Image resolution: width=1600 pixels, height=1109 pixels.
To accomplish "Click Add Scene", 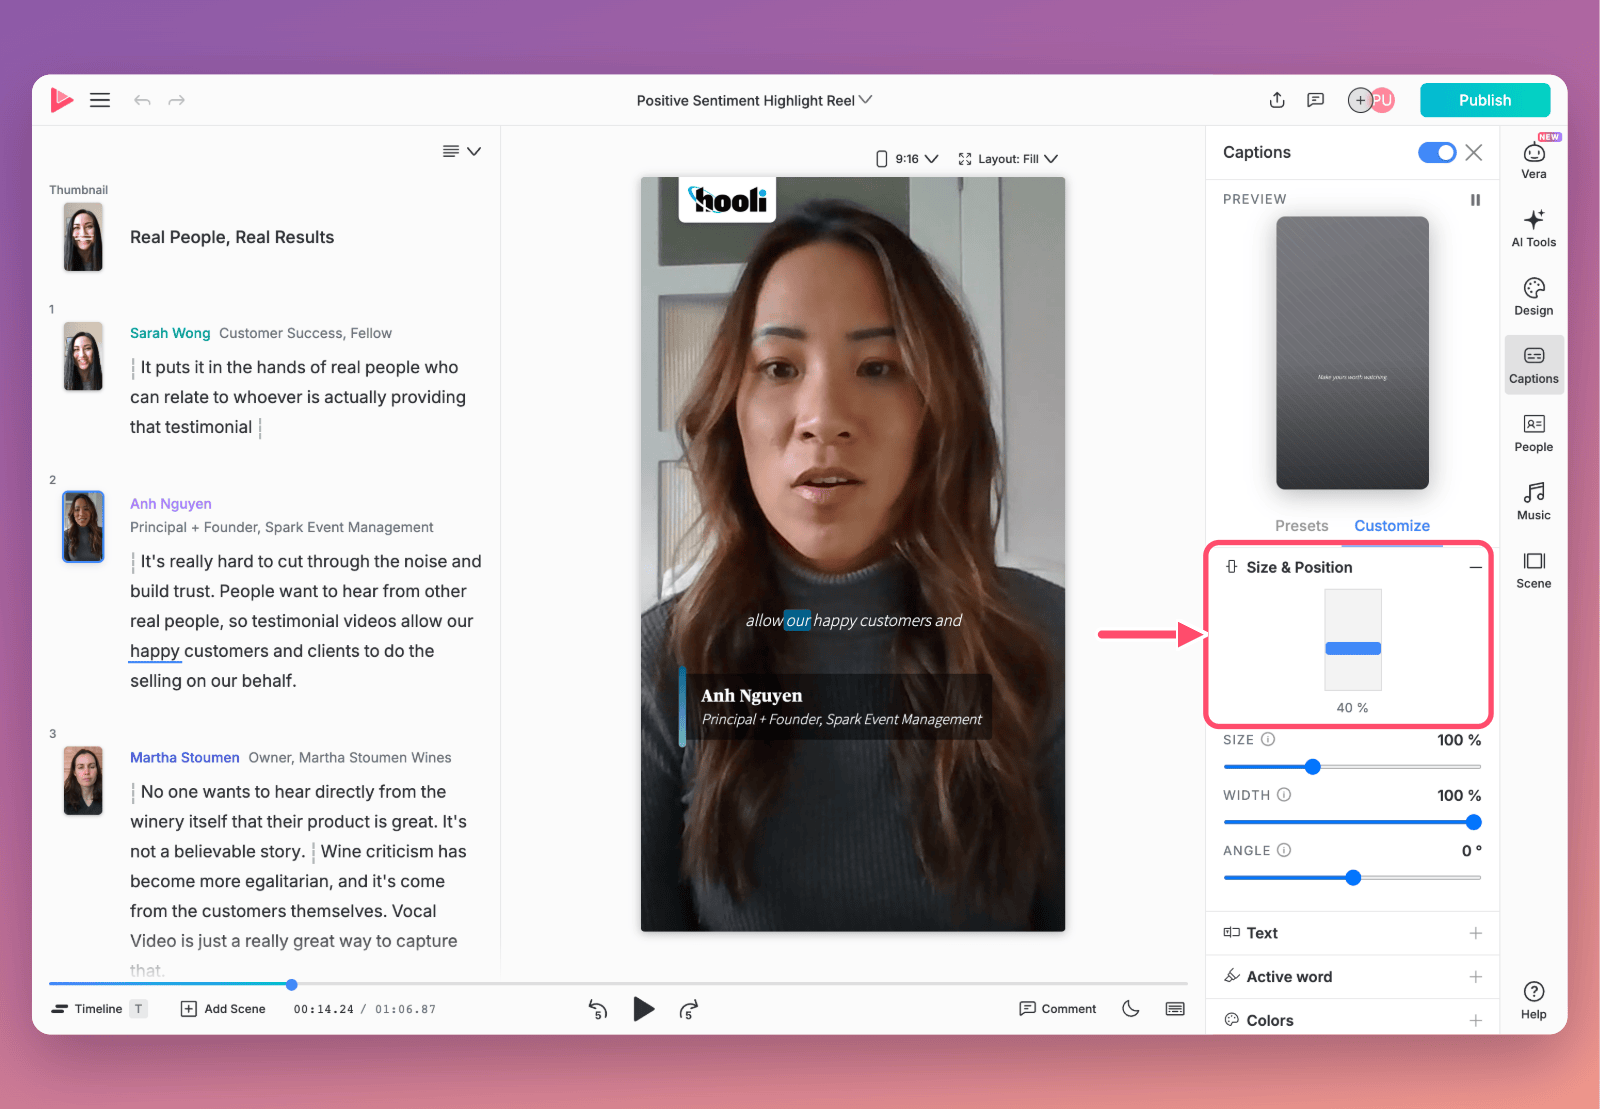I will 223,1009.
